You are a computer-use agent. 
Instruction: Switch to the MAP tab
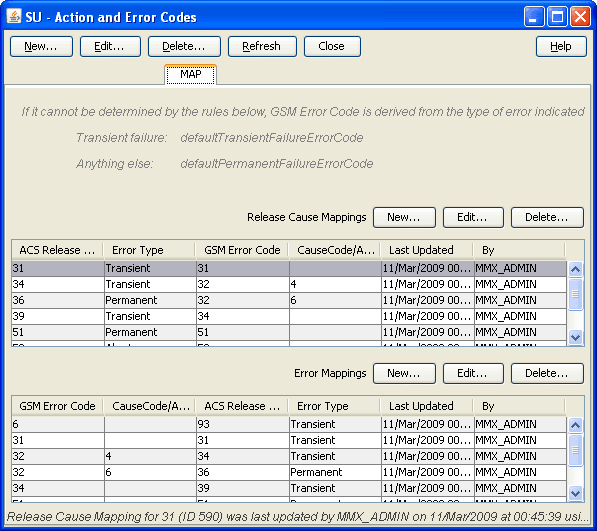click(190, 74)
